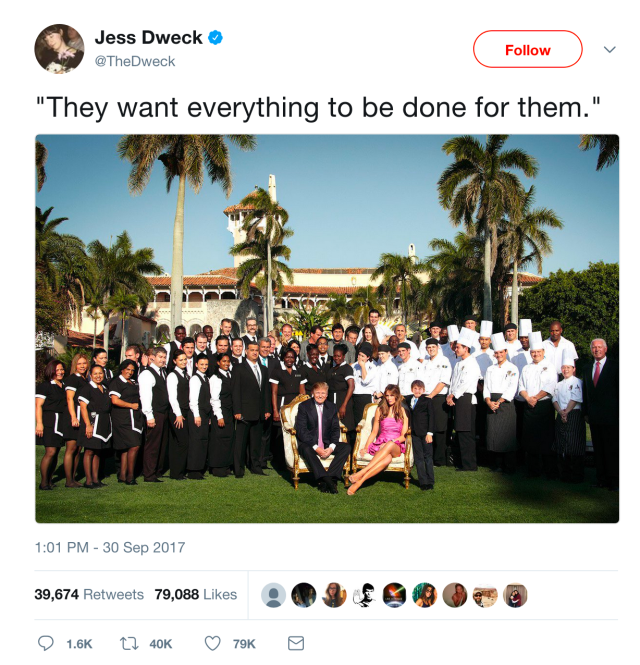Enlarge the attached group photo
Screen dimensions: 640x665
(327, 328)
